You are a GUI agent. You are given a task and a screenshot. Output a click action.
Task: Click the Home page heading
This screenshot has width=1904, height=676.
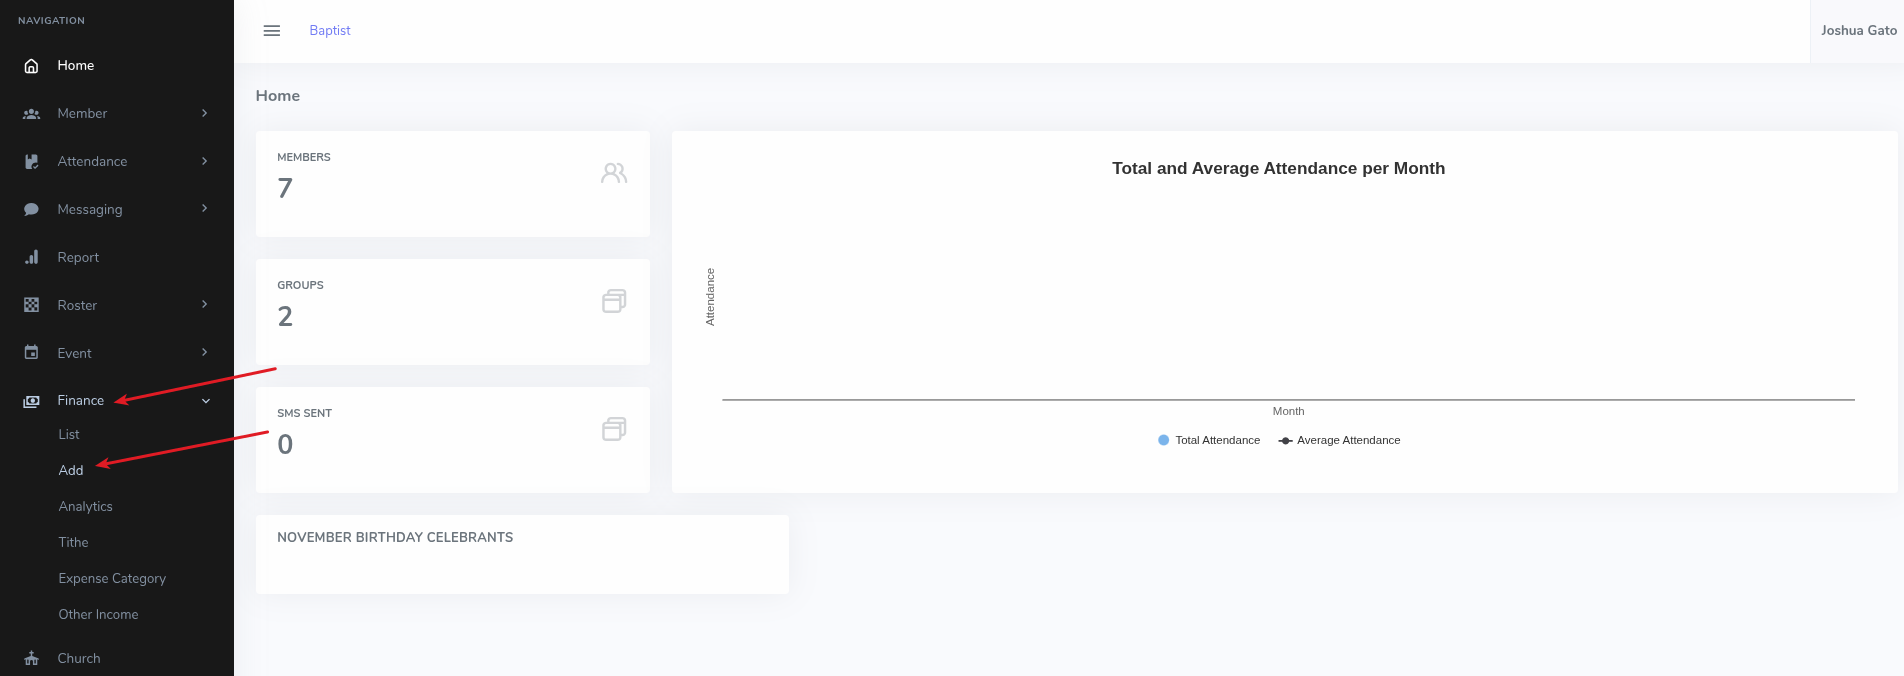point(278,96)
